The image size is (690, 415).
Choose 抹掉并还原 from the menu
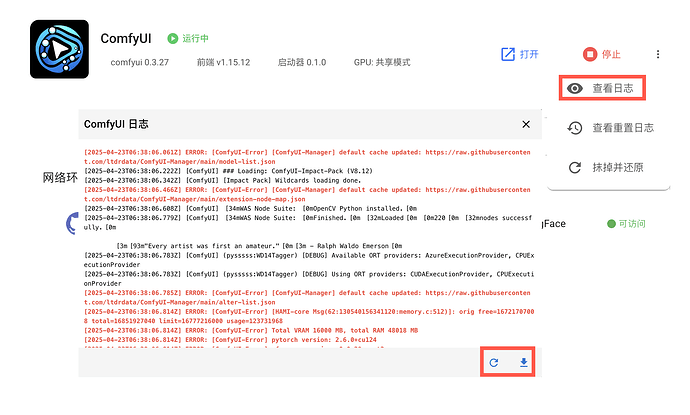[x=606, y=167]
